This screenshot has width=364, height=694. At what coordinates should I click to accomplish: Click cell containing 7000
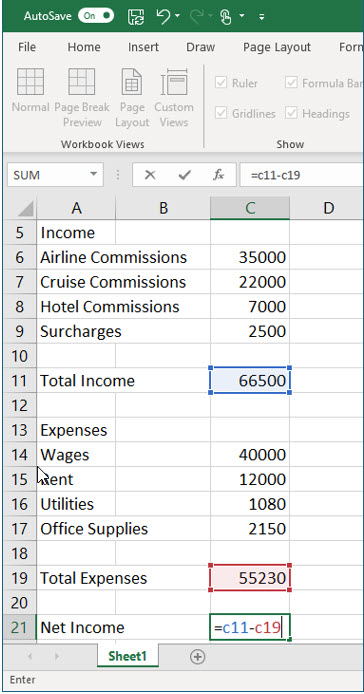tap(250, 307)
